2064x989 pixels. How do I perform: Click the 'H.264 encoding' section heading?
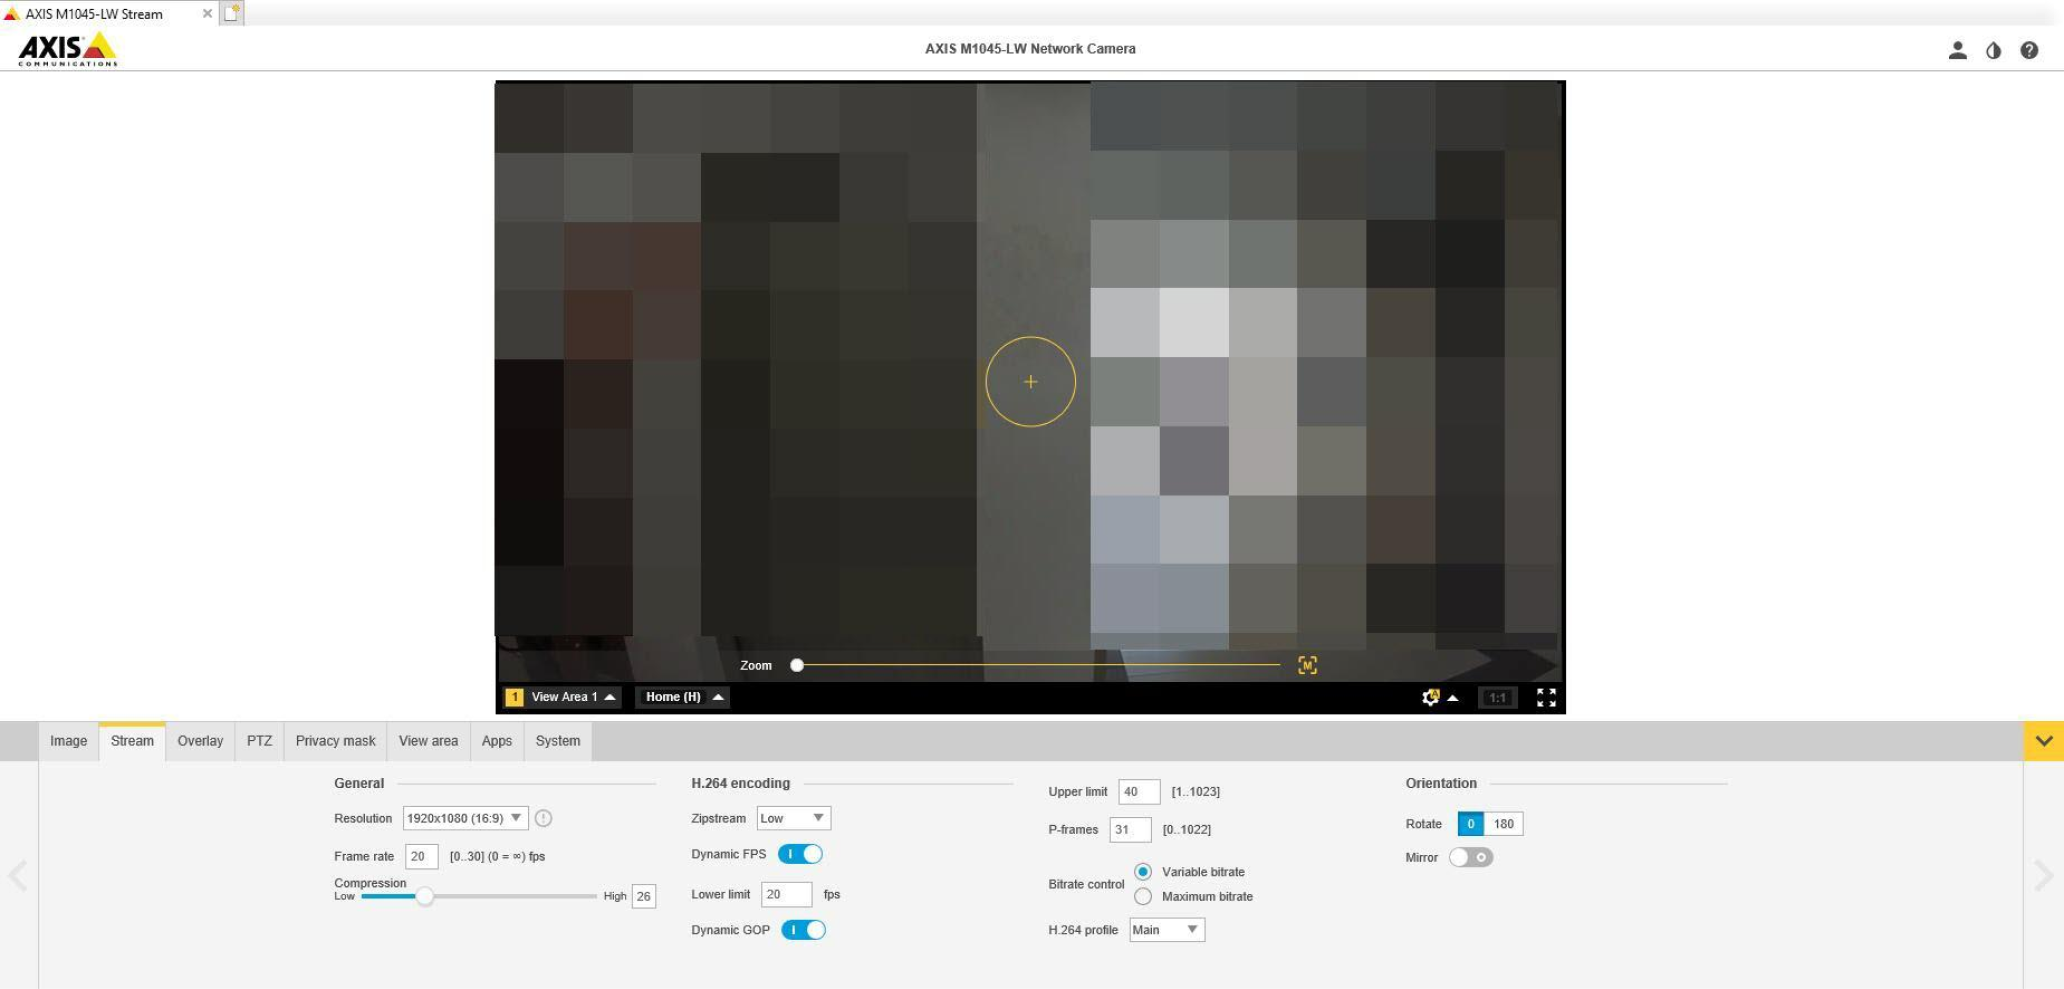pos(740,783)
